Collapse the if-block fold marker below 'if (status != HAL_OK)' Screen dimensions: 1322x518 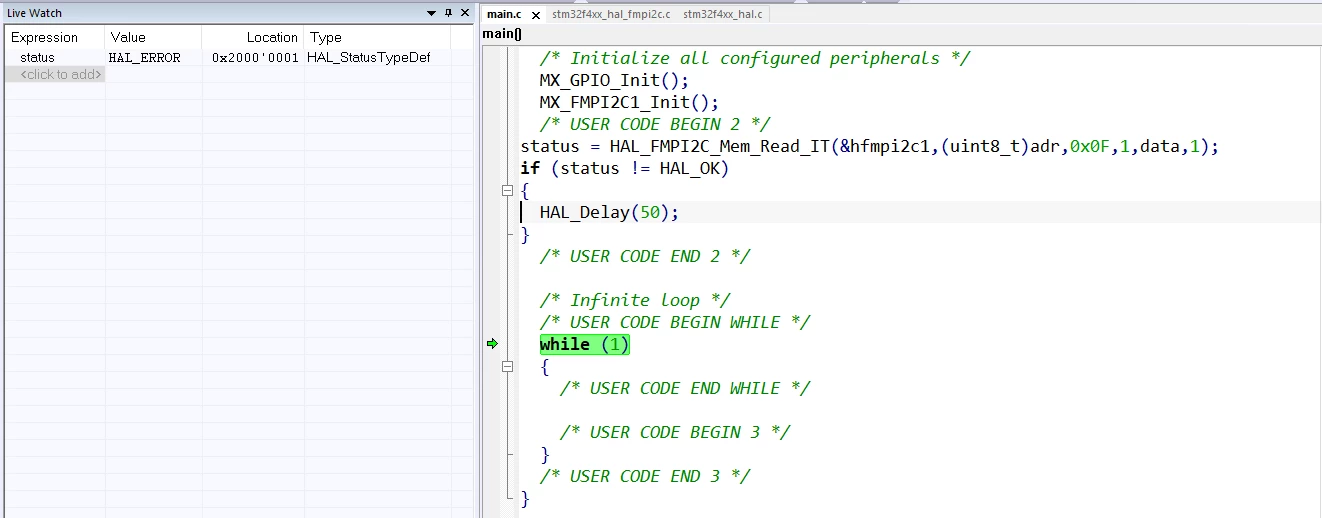click(507, 190)
